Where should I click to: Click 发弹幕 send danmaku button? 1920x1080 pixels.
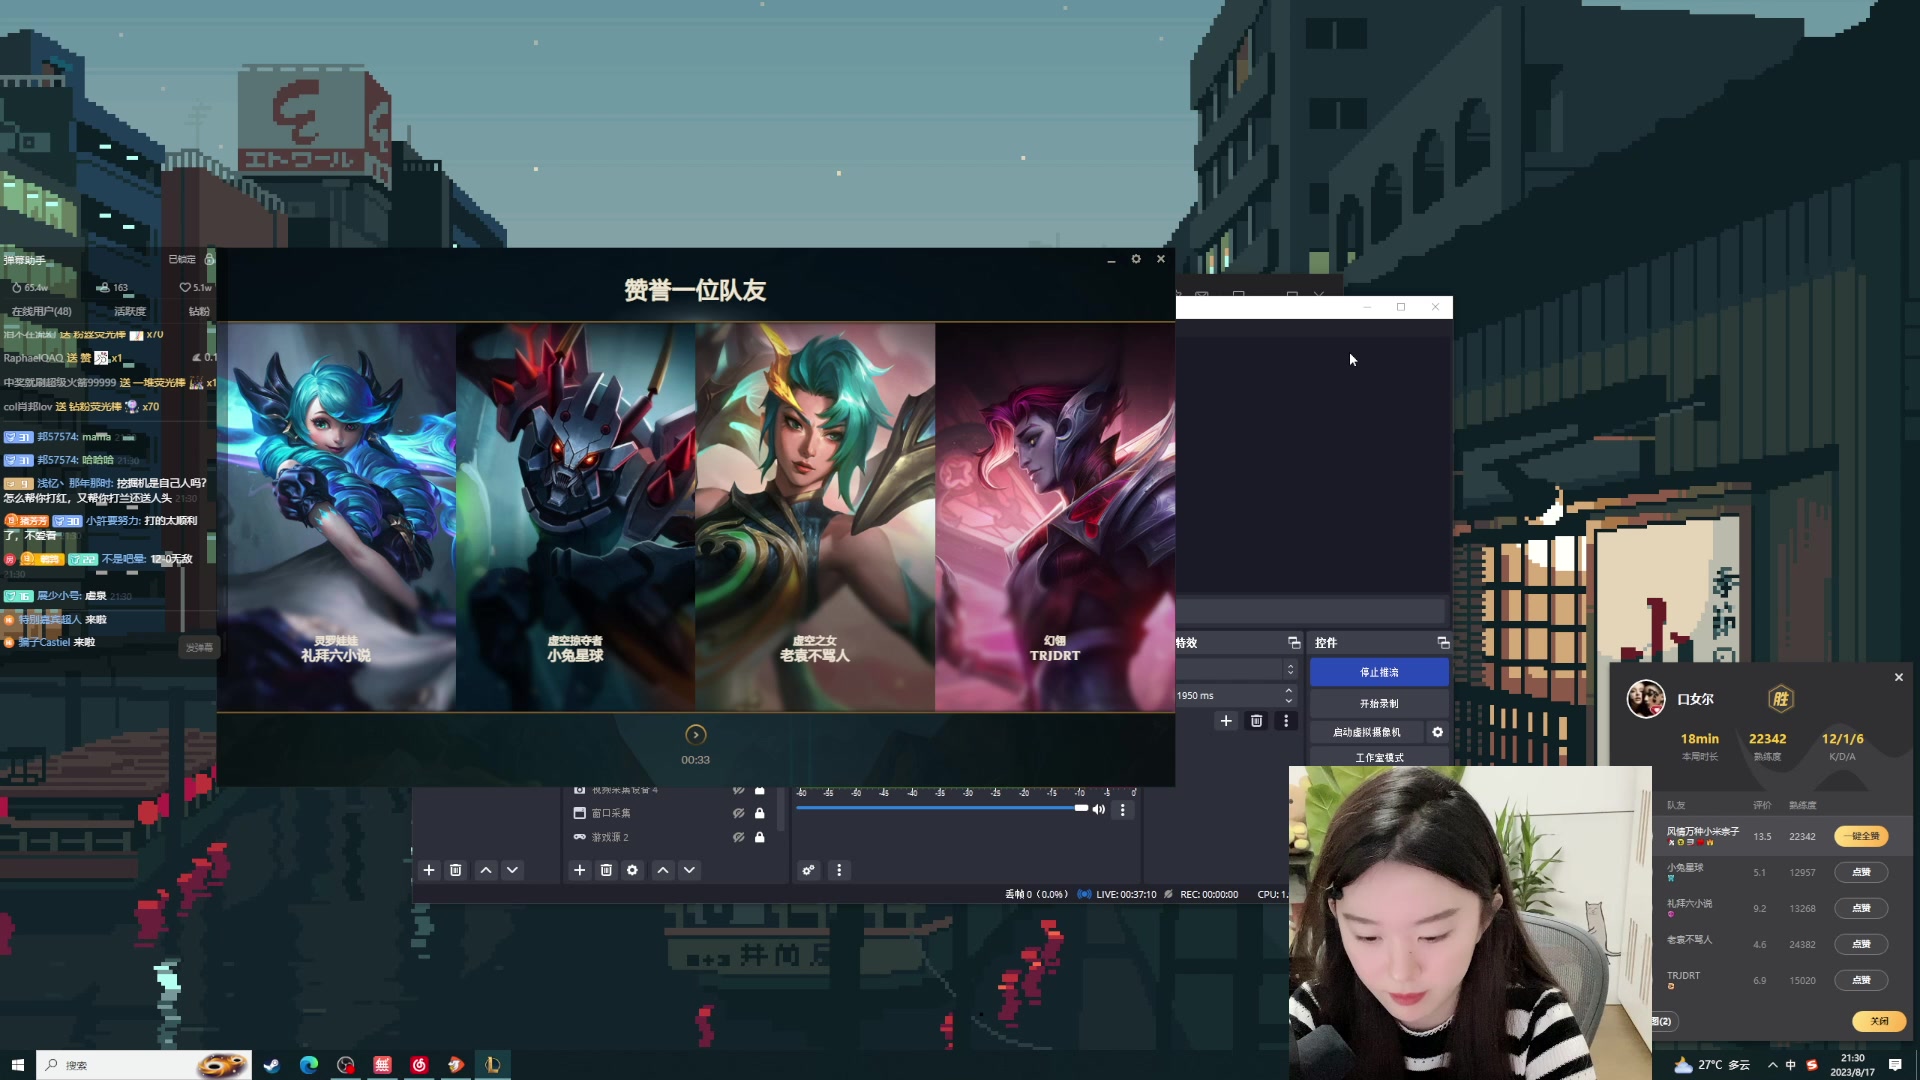click(199, 647)
